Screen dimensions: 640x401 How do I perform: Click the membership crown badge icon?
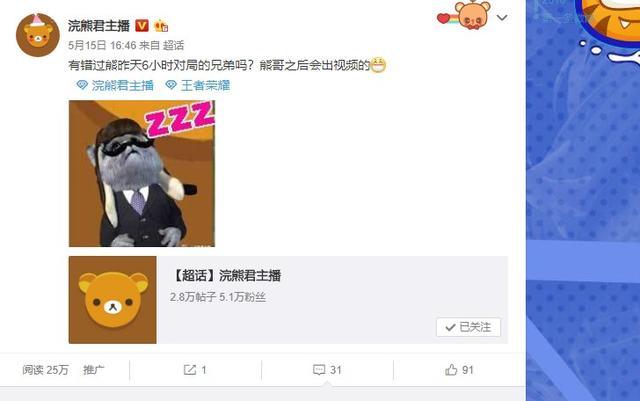click(x=161, y=26)
